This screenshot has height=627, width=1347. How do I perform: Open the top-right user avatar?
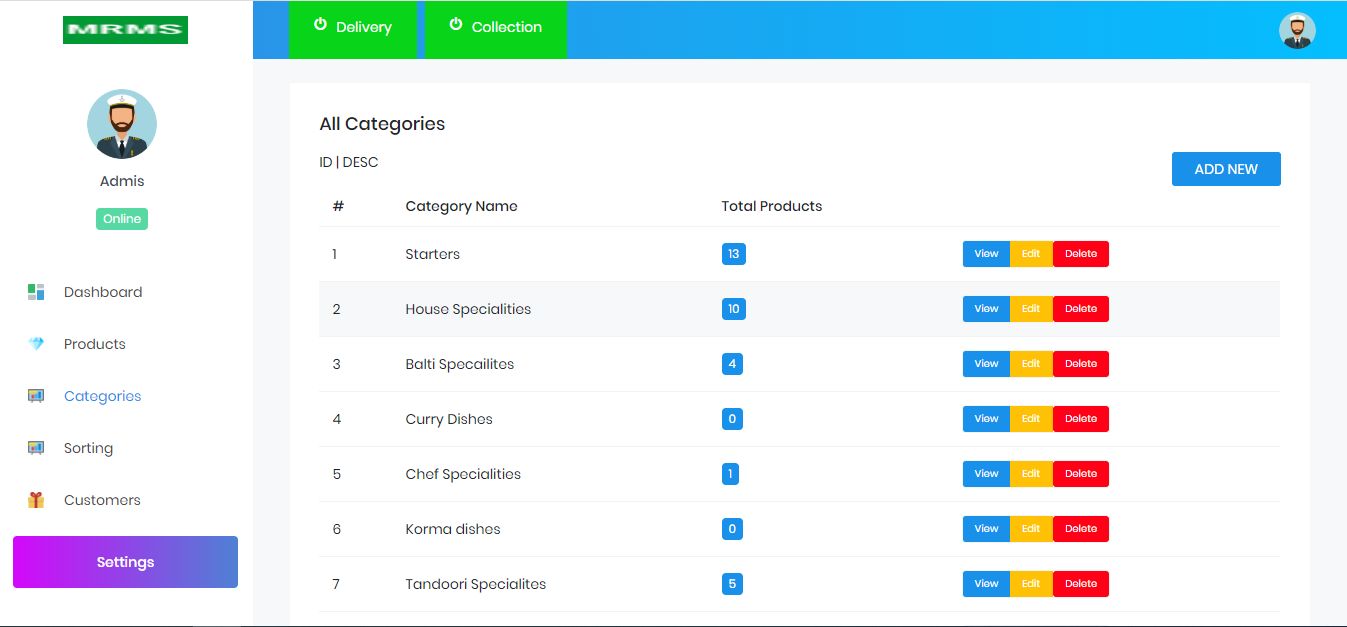1297,30
